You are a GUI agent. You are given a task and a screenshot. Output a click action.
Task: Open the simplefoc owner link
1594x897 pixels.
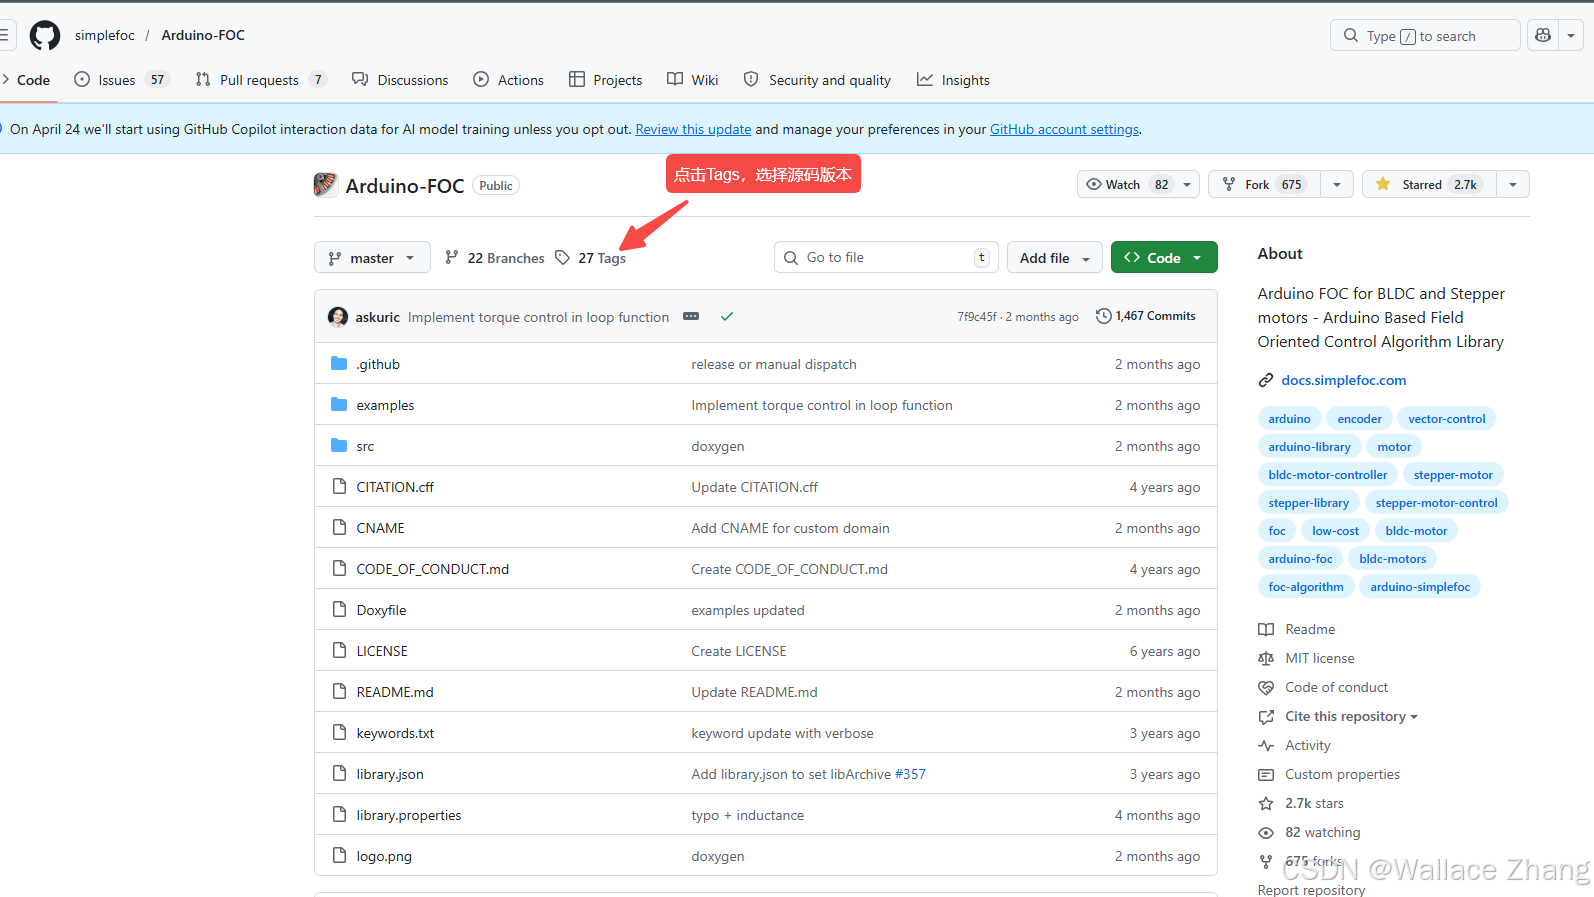tap(105, 35)
